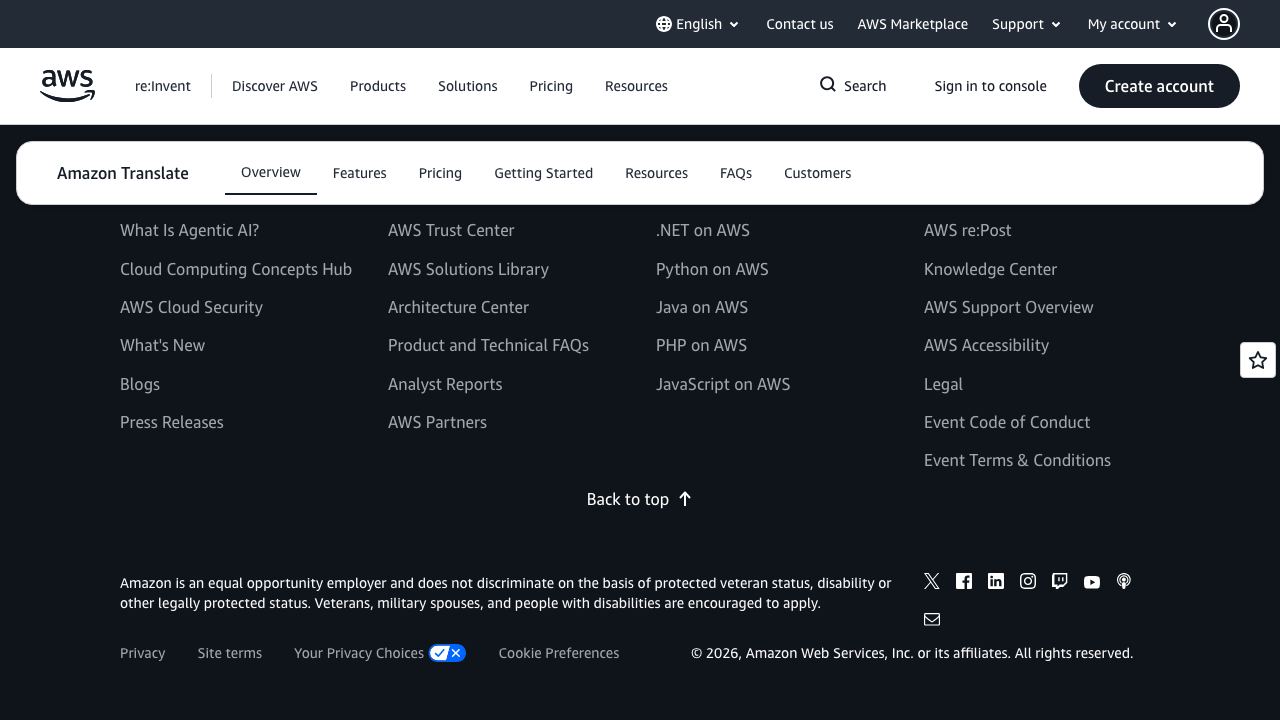This screenshot has height=720, width=1280.
Task: Open .NET on AWS link
Action: 703,230
